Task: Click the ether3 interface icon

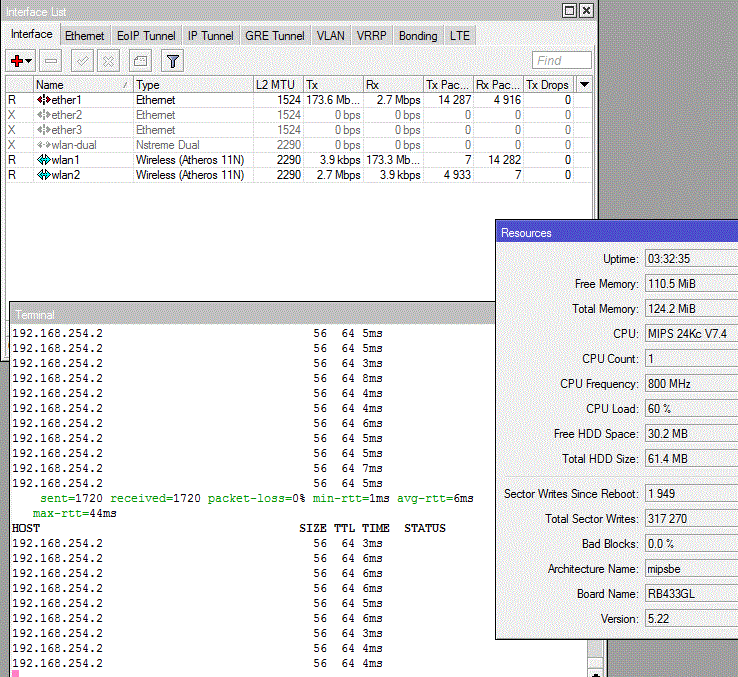Action: (x=44, y=130)
